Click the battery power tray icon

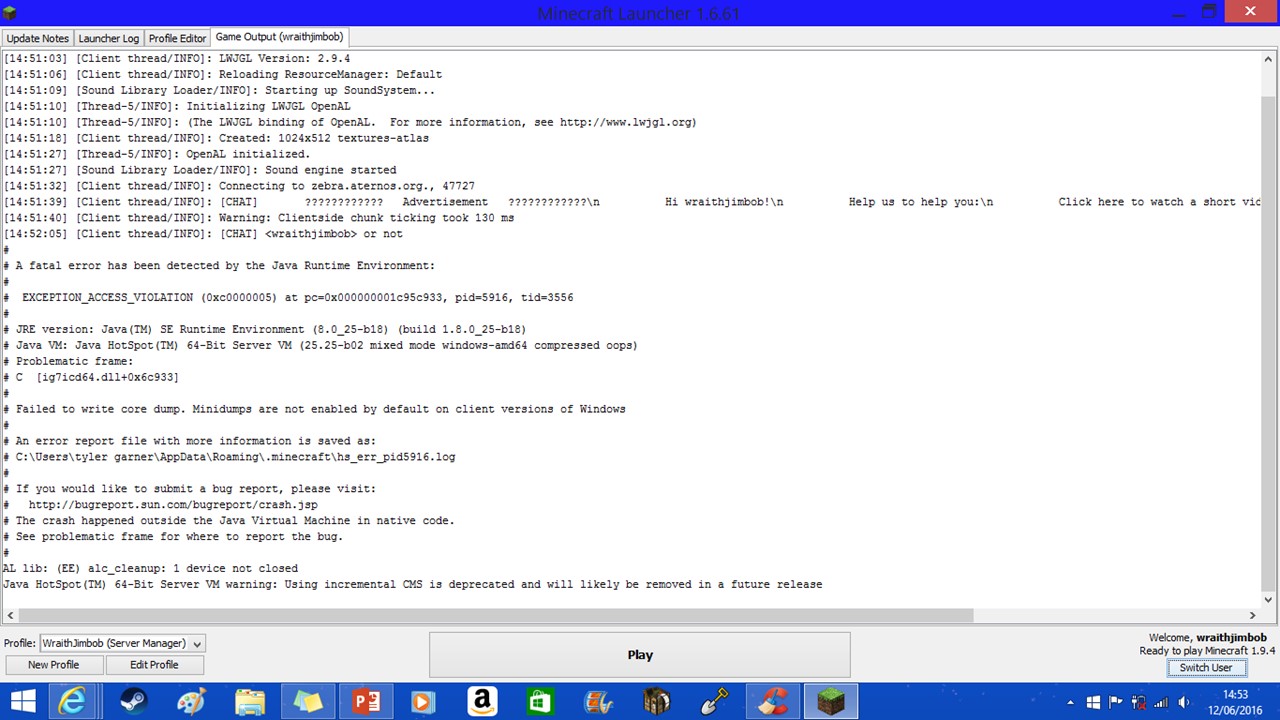point(1138,702)
